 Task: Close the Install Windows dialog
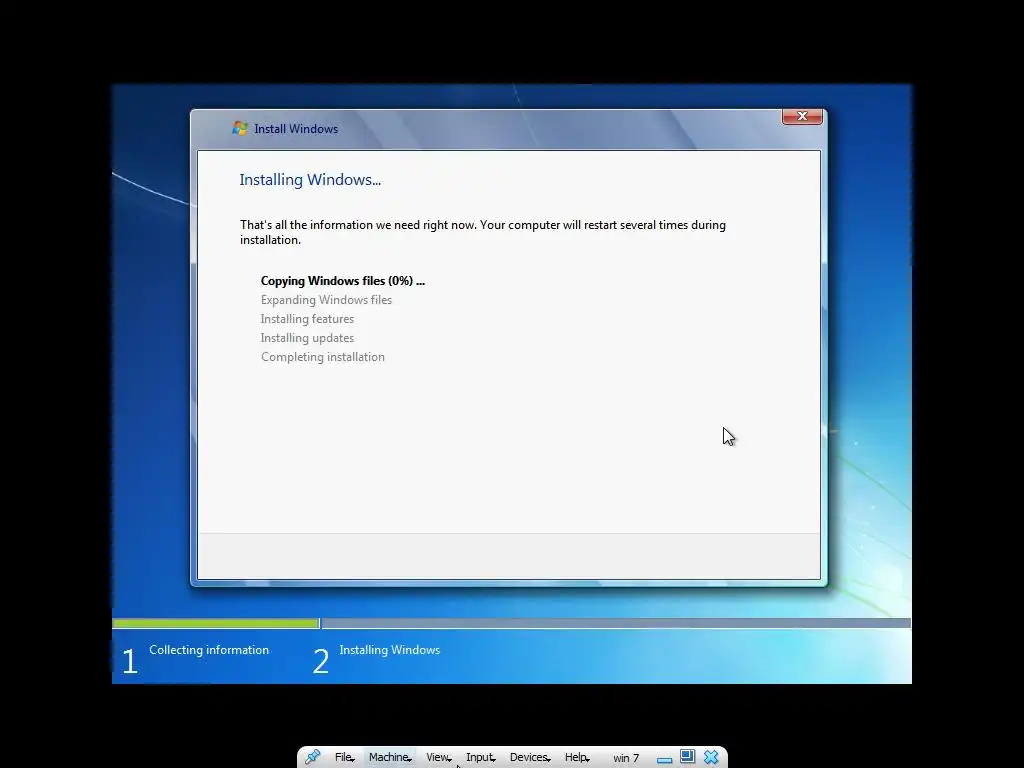pos(802,116)
